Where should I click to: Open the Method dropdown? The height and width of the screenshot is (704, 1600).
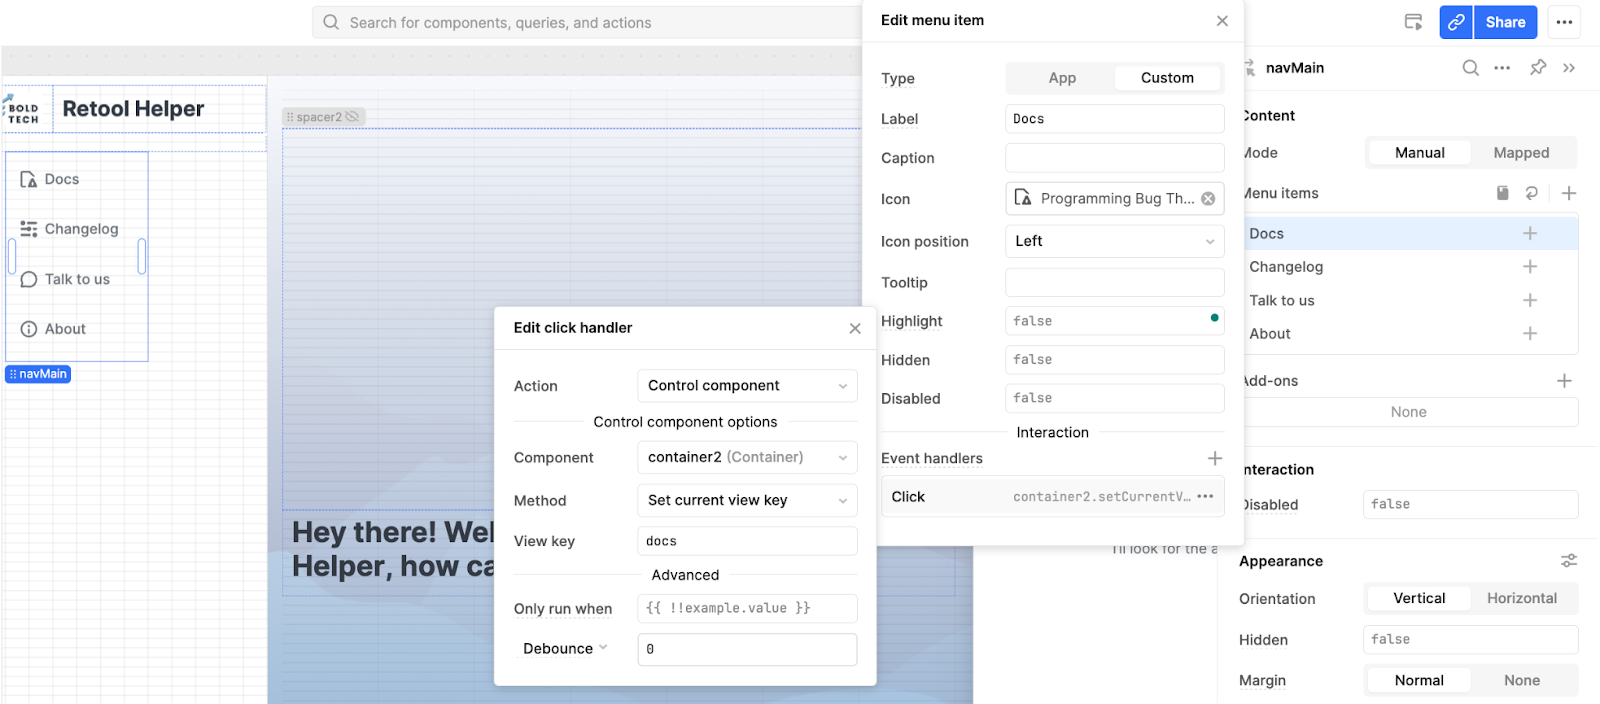[x=747, y=500]
